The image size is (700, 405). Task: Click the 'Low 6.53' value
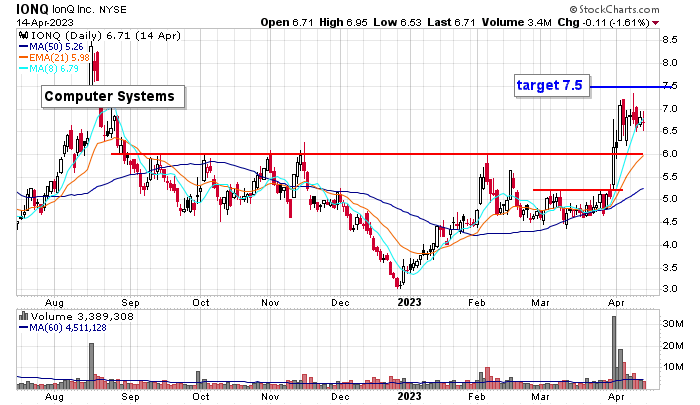pyautogui.click(x=397, y=22)
